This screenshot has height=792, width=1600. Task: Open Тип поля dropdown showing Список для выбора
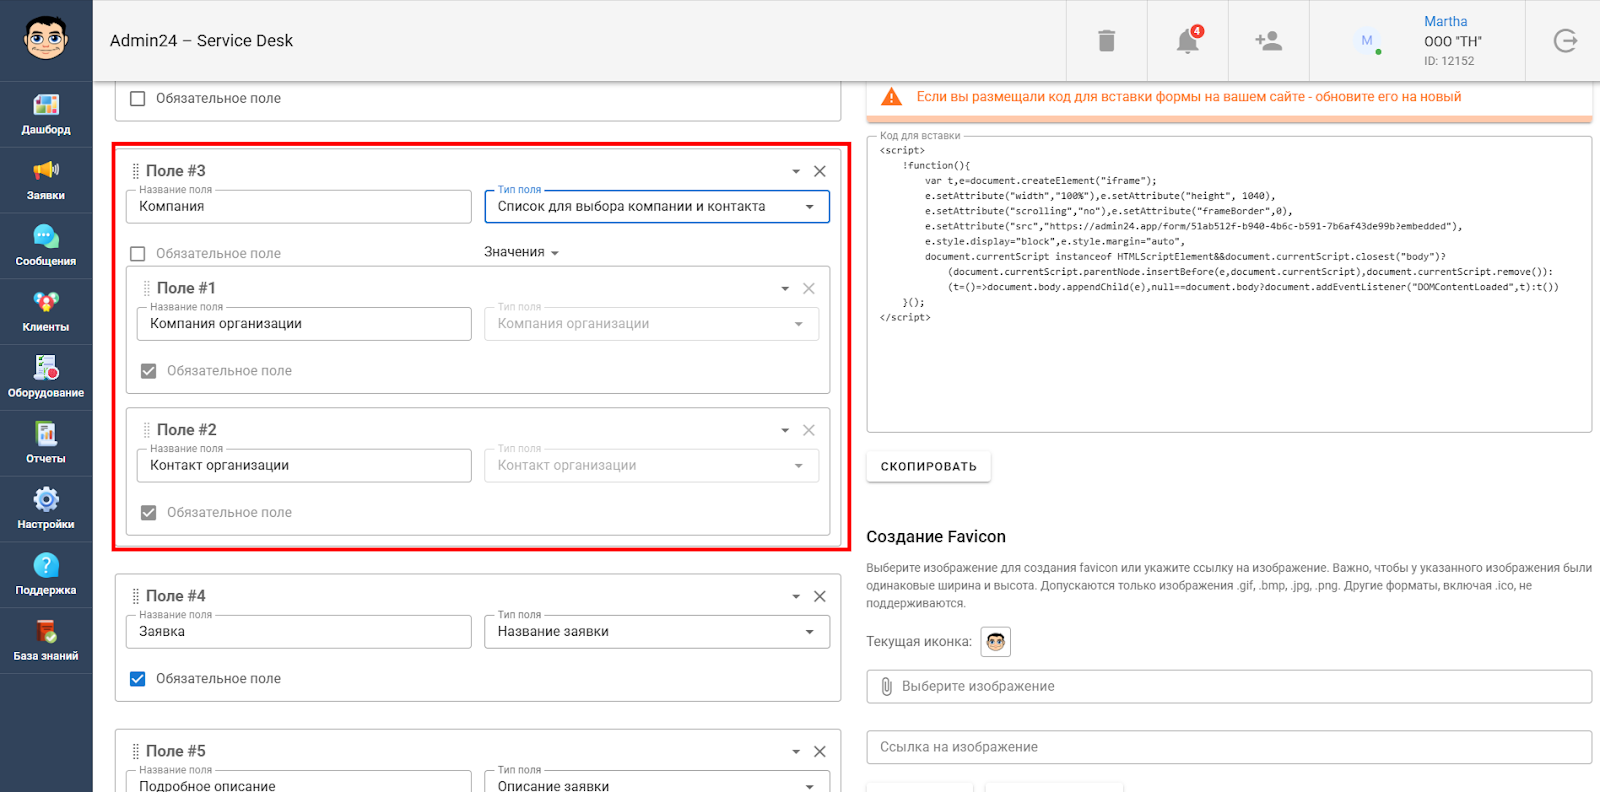[x=656, y=207]
